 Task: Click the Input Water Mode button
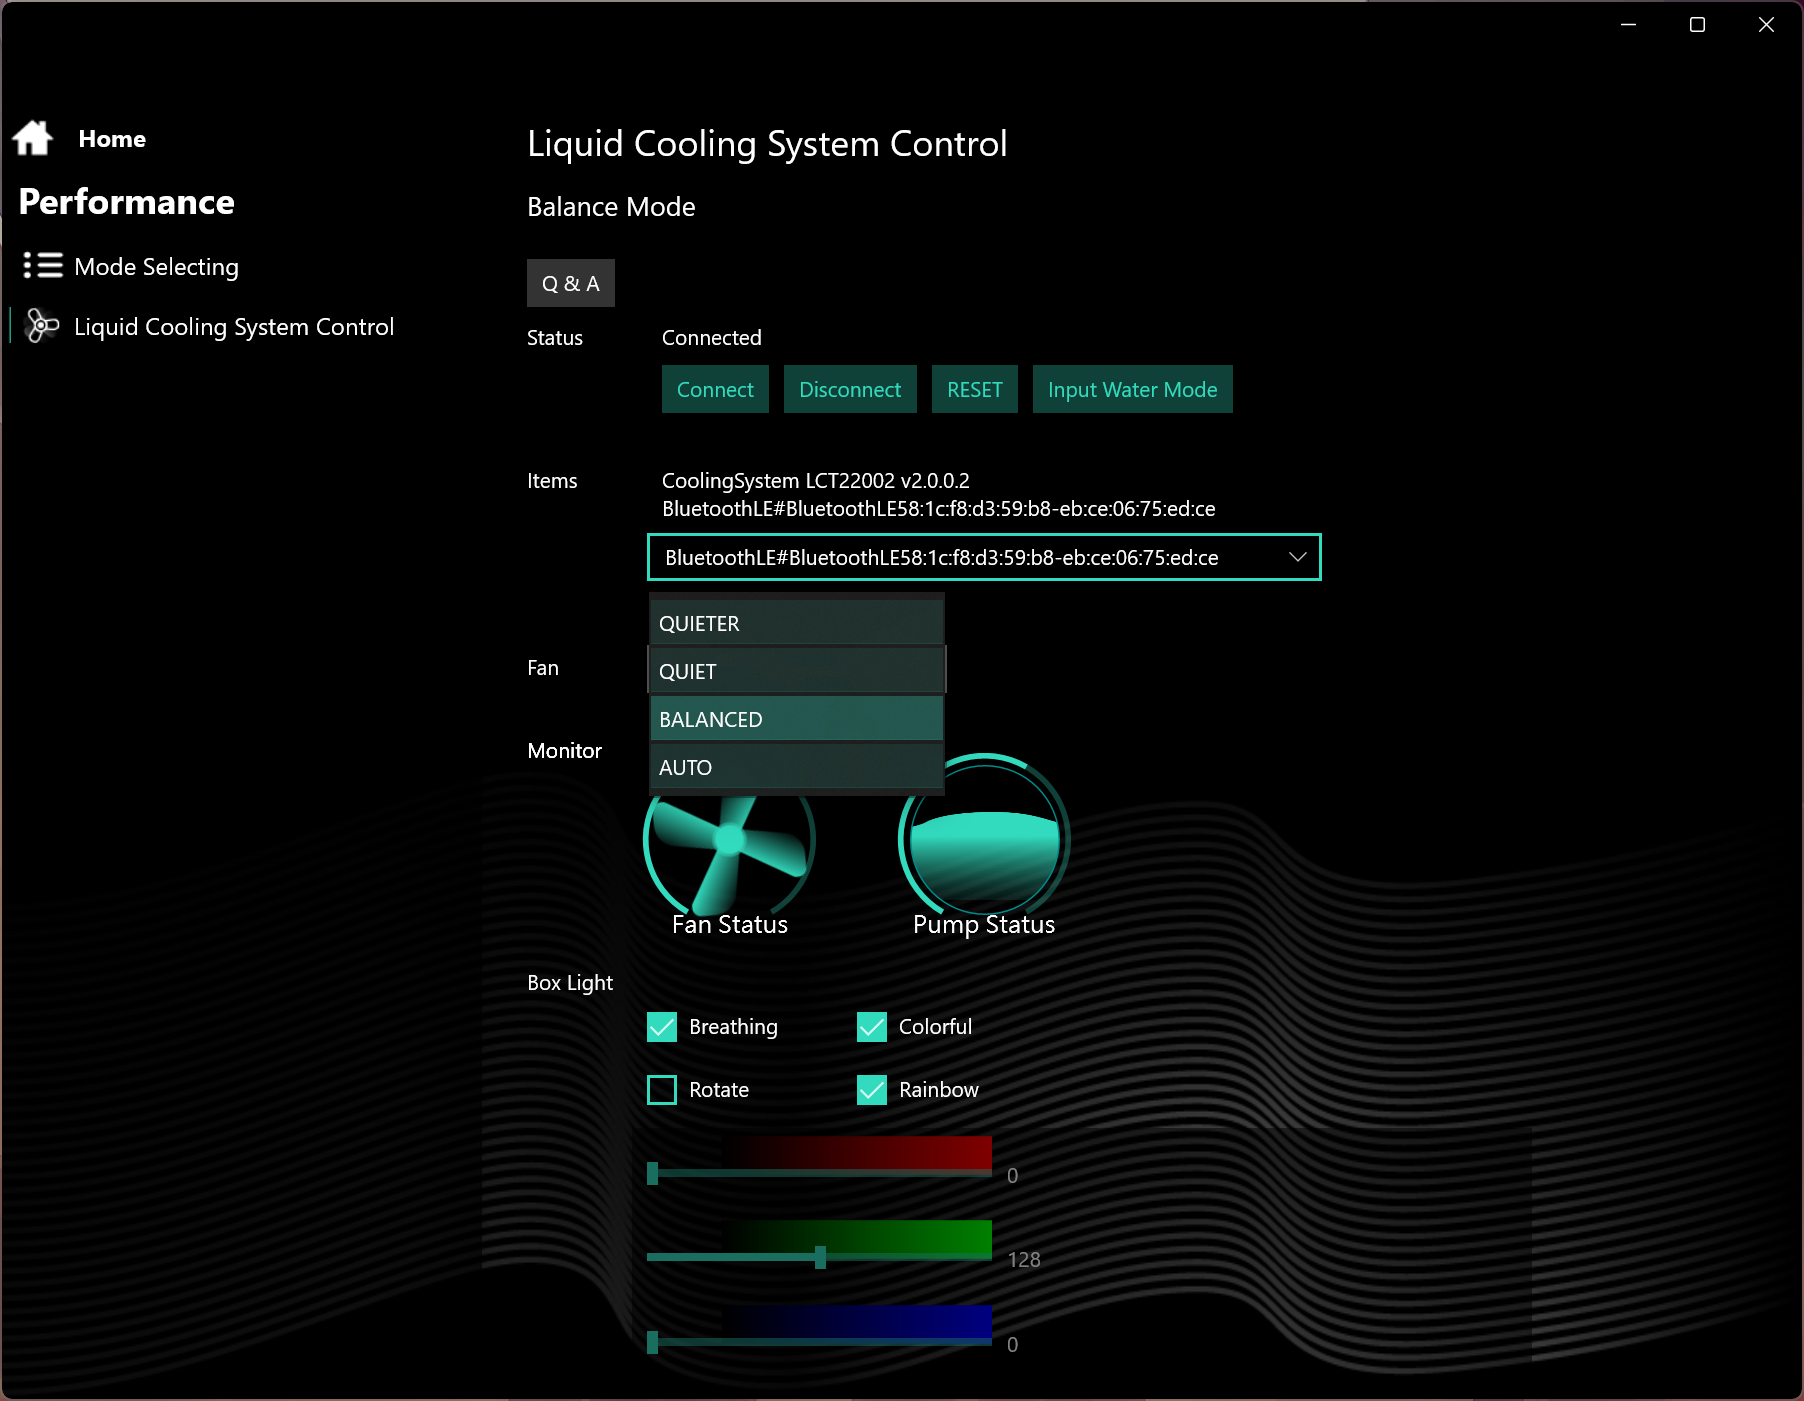click(x=1132, y=390)
